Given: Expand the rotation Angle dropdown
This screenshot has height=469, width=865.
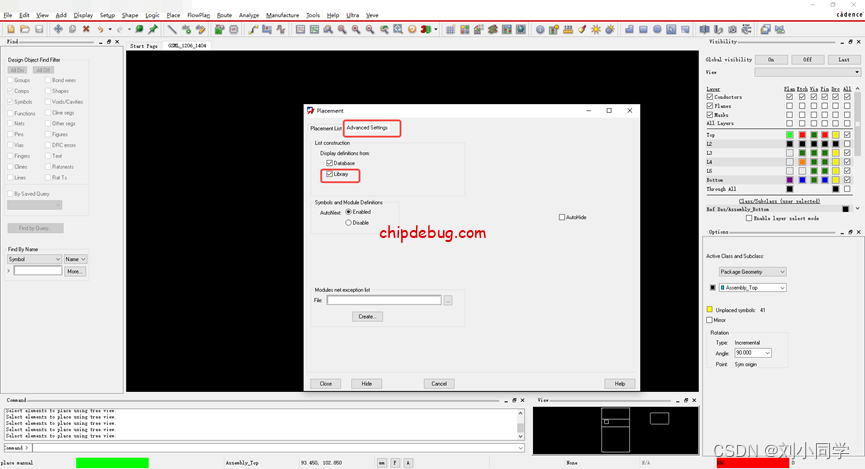Looking at the screenshot, I should [767, 353].
